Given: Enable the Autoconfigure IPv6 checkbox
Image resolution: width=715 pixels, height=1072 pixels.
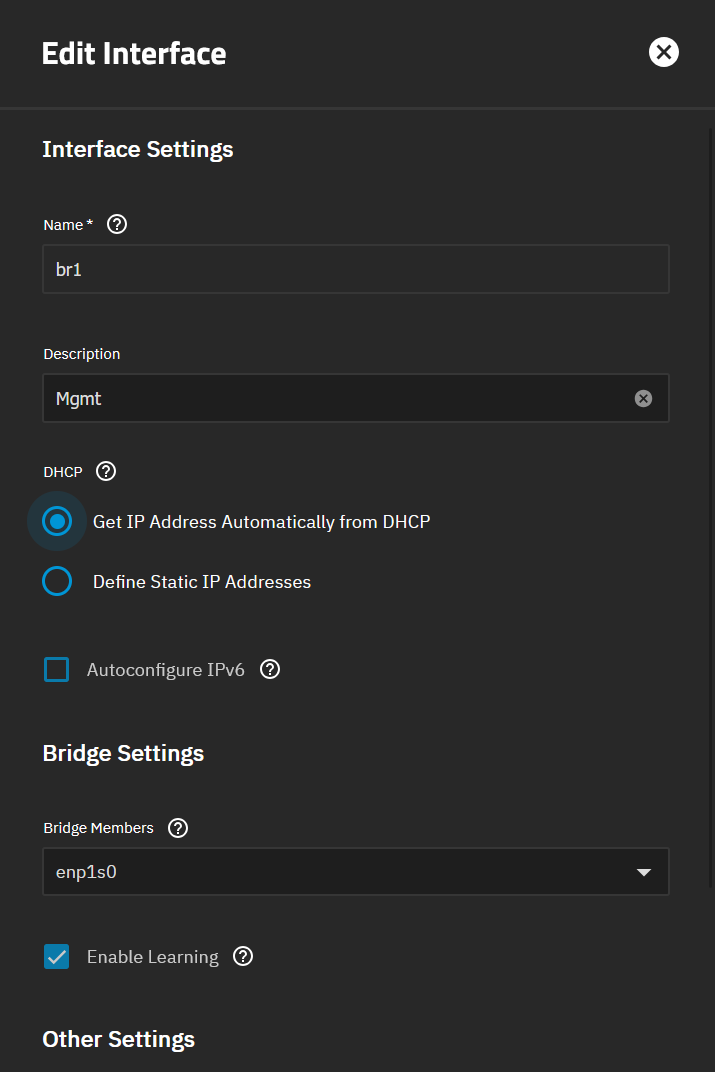Looking at the screenshot, I should [x=57, y=670].
